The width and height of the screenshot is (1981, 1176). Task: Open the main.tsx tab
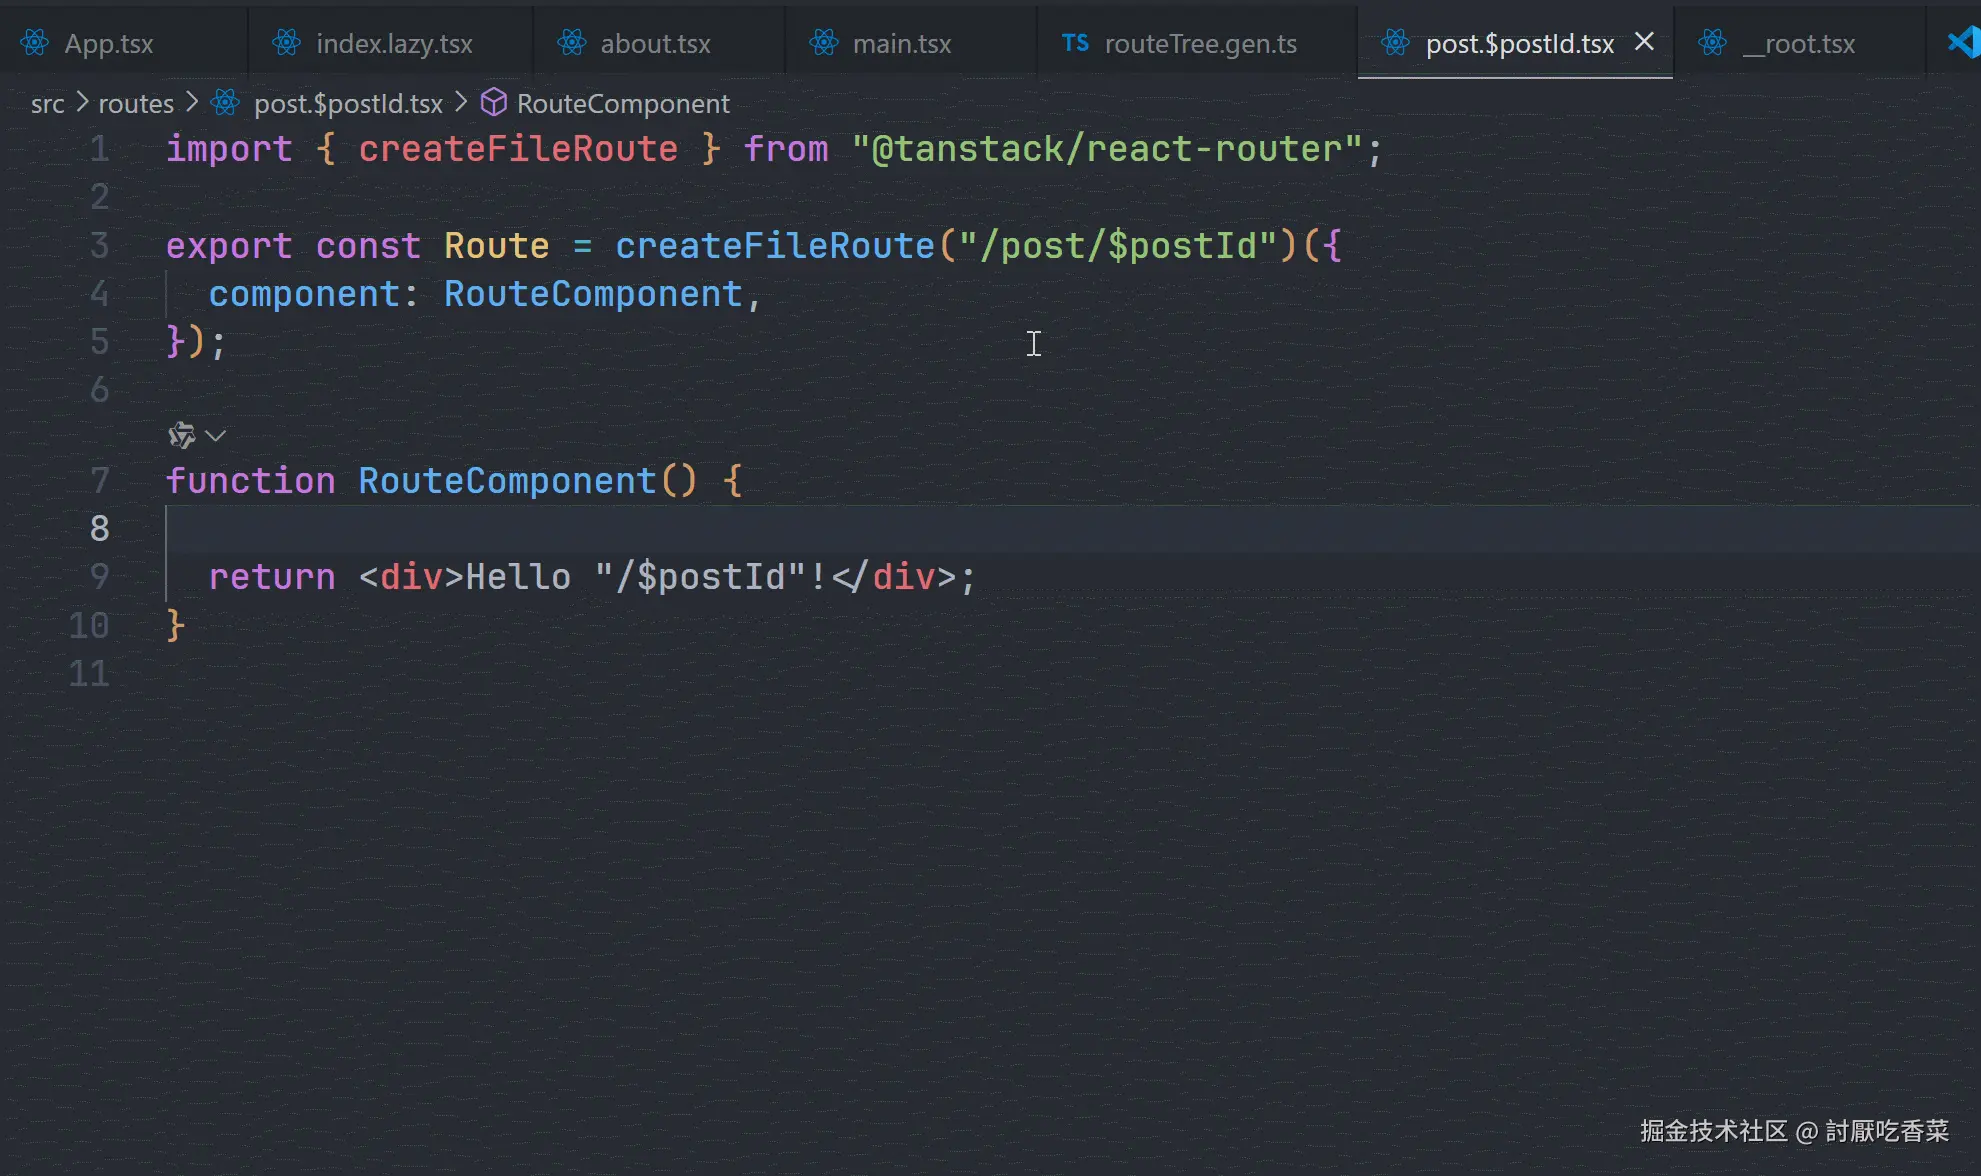(901, 44)
